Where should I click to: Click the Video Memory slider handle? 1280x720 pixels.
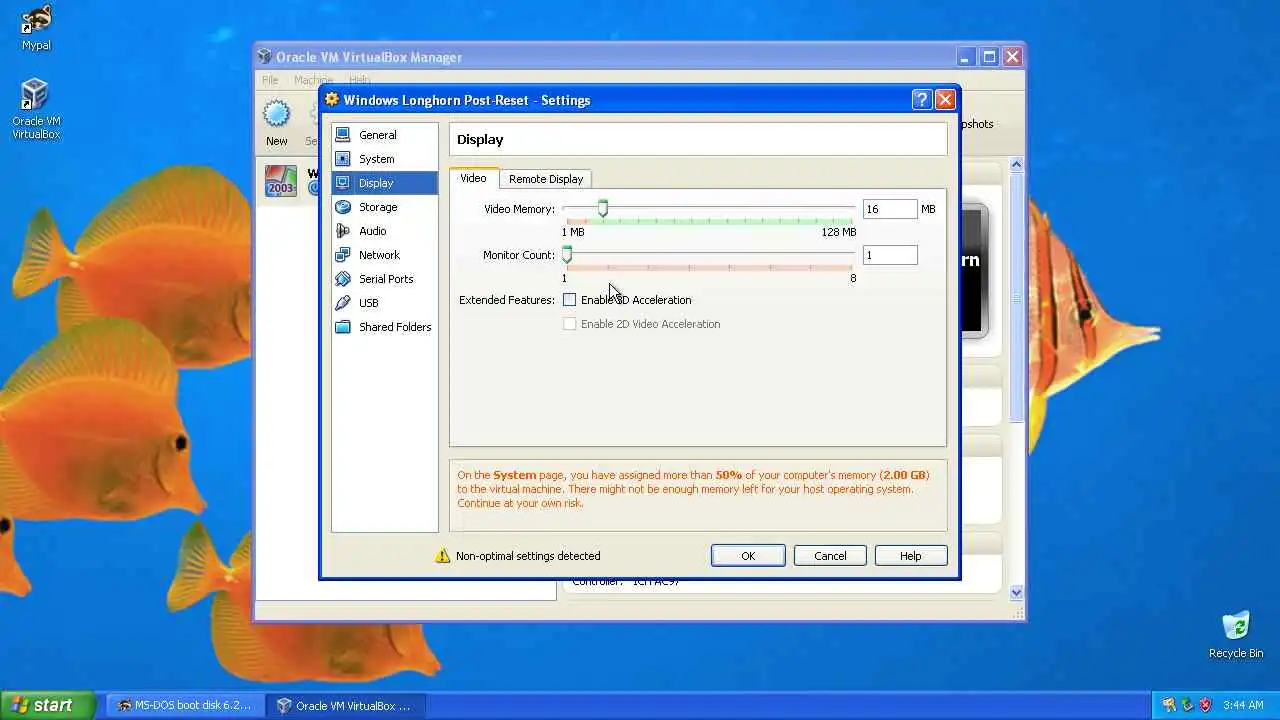(603, 208)
